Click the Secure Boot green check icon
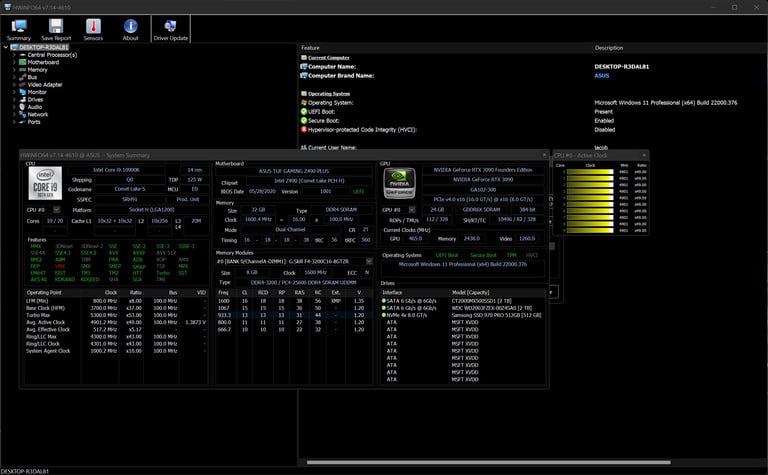Screen dimensions: 768x475 (x=304, y=120)
